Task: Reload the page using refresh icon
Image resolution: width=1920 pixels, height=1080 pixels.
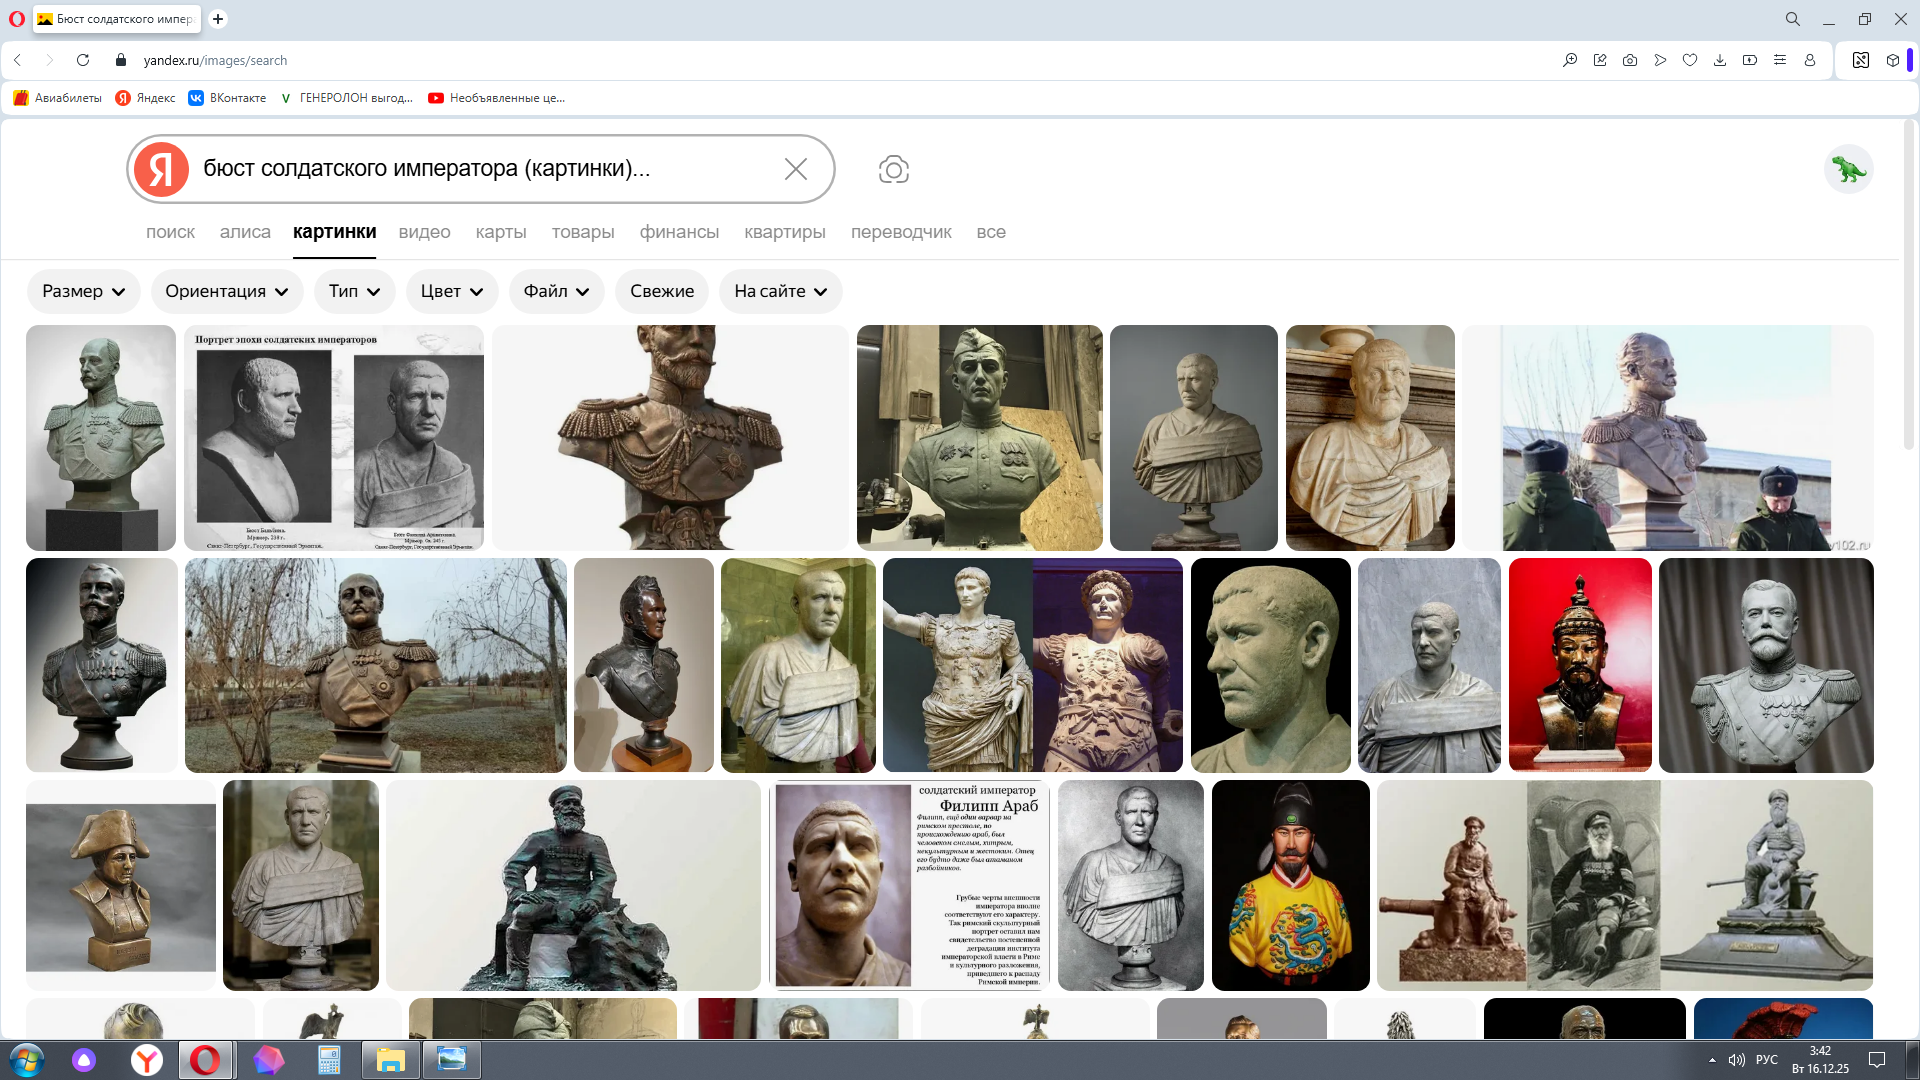Action: coord(83,60)
